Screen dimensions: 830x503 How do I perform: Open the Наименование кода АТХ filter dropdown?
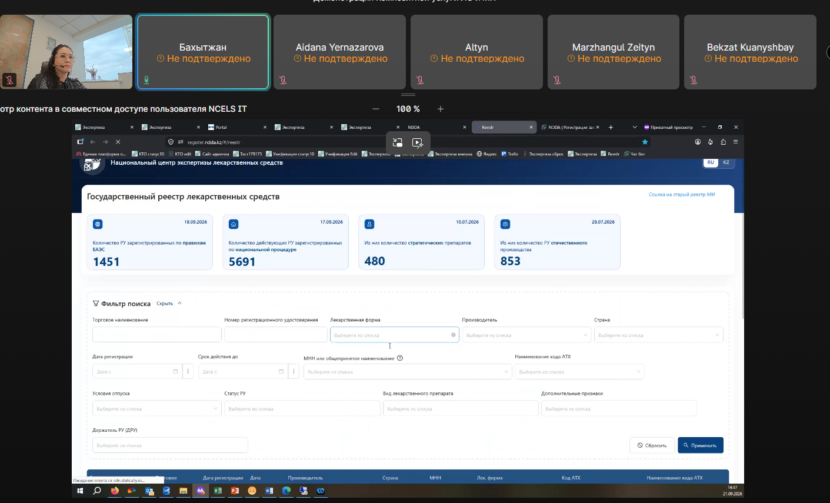(579, 372)
